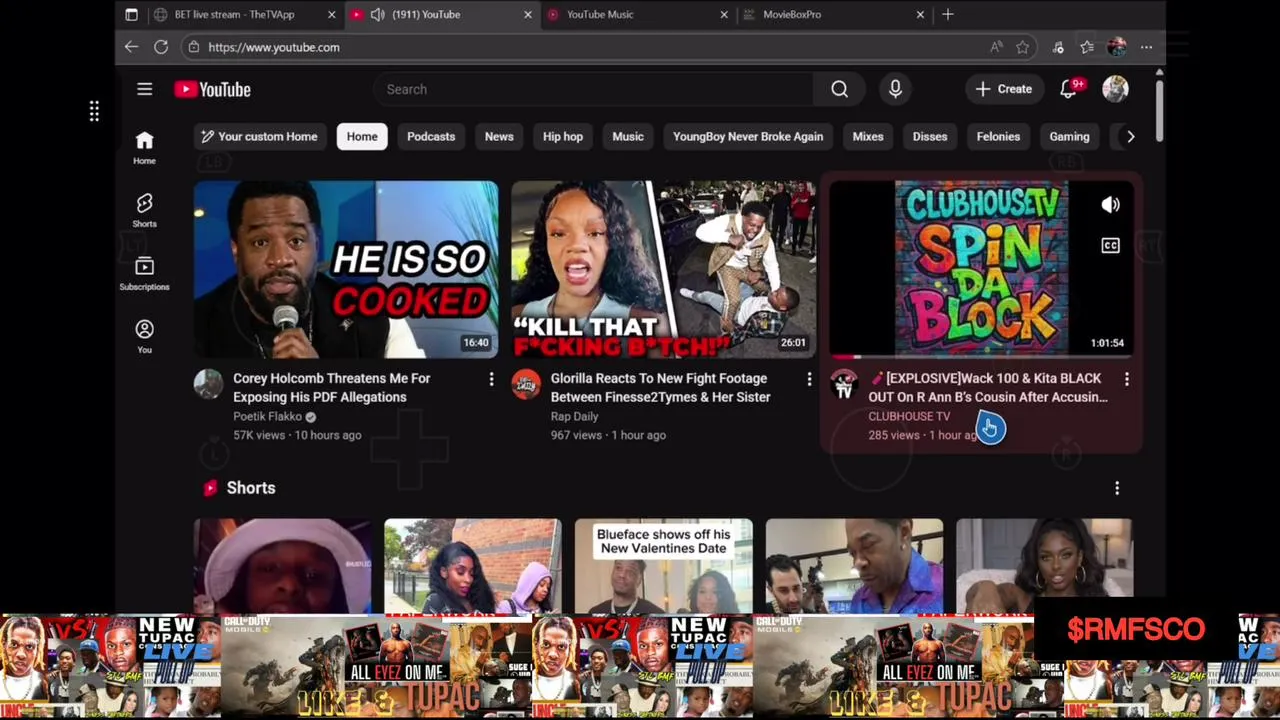Select the Home chip
This screenshot has width=1280, height=720.
click(362, 137)
